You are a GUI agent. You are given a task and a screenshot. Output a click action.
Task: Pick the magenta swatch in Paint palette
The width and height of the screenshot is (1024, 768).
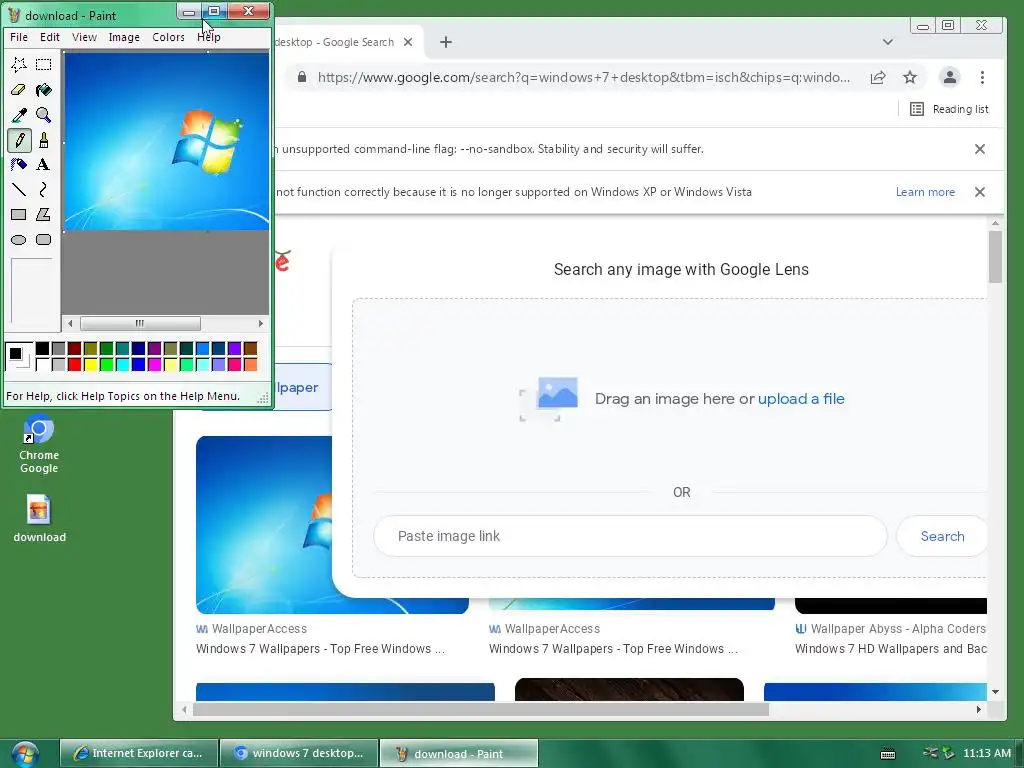click(155, 364)
